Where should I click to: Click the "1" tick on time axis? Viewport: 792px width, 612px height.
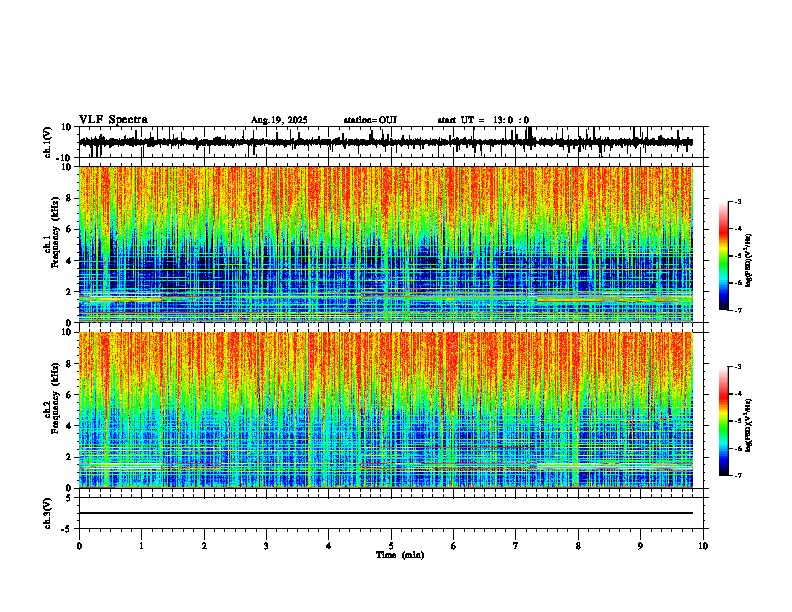[141, 546]
